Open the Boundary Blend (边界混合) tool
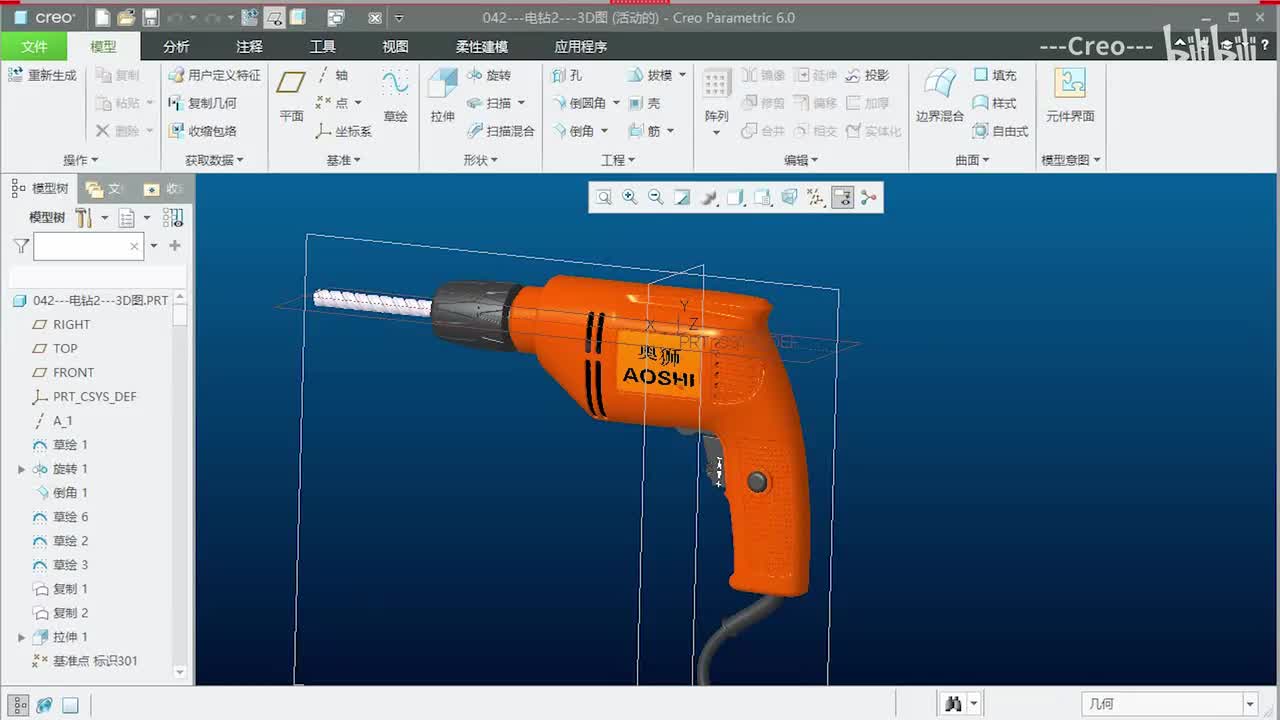Image resolution: width=1280 pixels, height=720 pixels. [x=940, y=96]
